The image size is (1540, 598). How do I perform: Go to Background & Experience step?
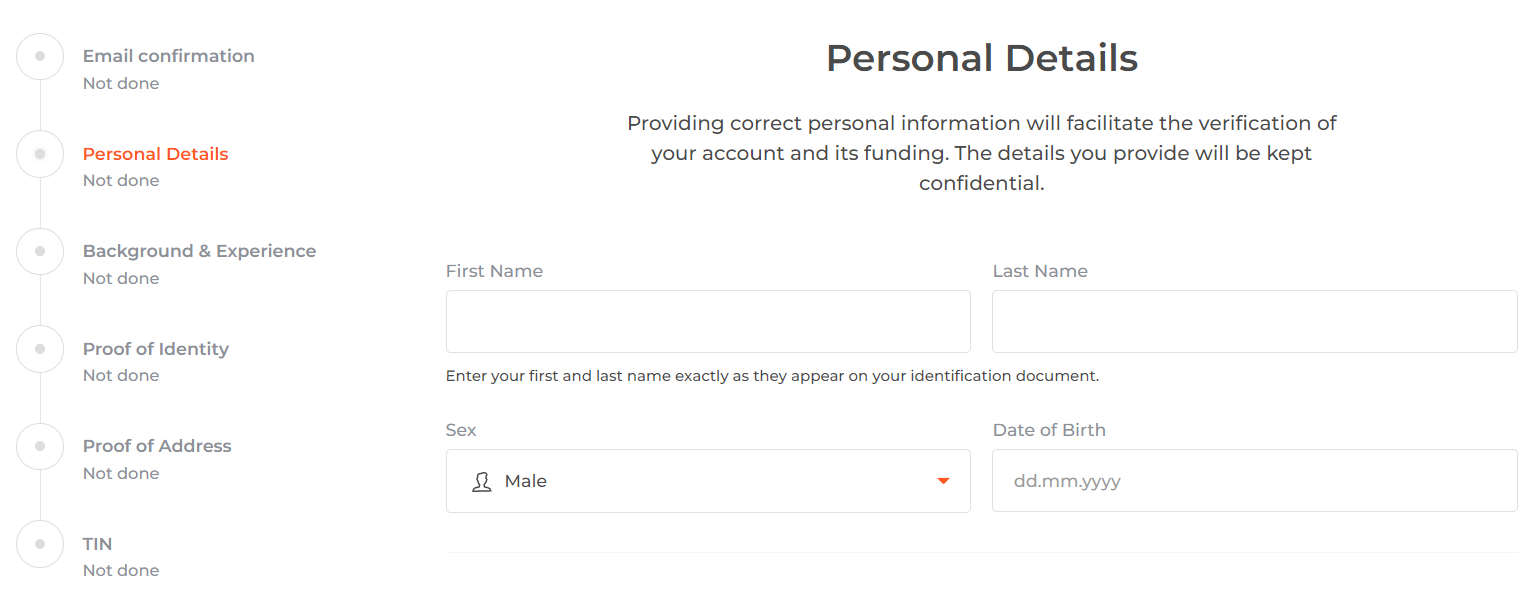coord(200,251)
